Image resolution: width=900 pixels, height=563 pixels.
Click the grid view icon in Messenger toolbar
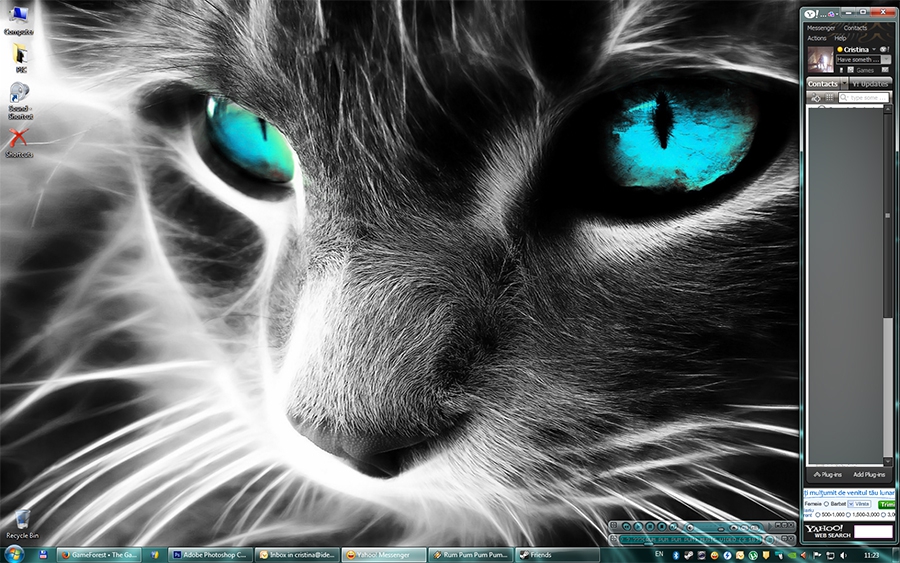(x=829, y=98)
